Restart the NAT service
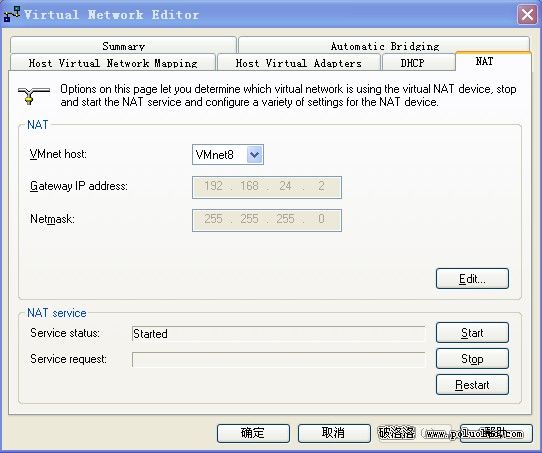Image resolution: width=542 pixels, height=453 pixels. pos(472,385)
